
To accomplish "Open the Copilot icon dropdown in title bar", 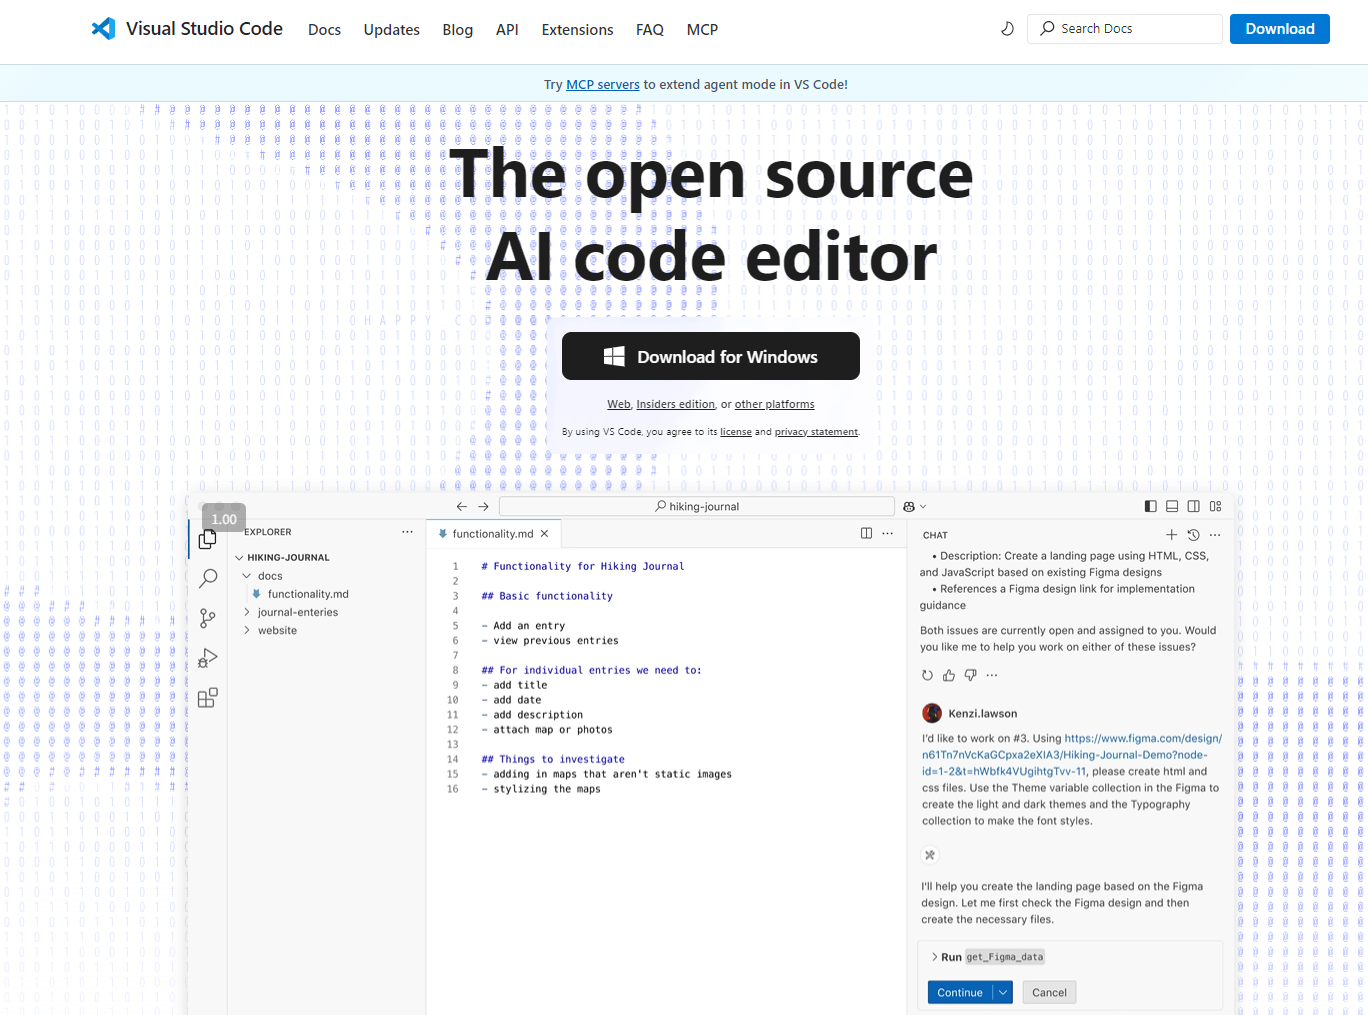I will [914, 507].
